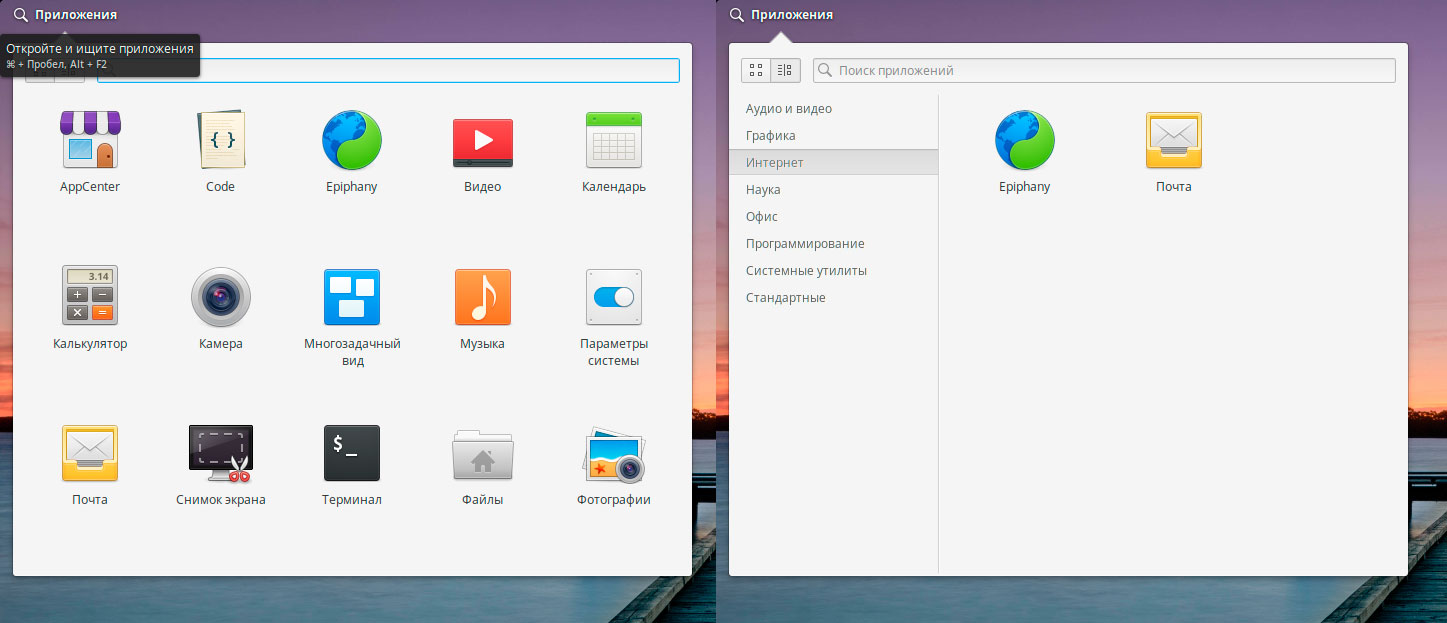This screenshot has width=1447, height=623.
Task: Switch to grid view in right launcher
Action: pyautogui.click(x=756, y=70)
